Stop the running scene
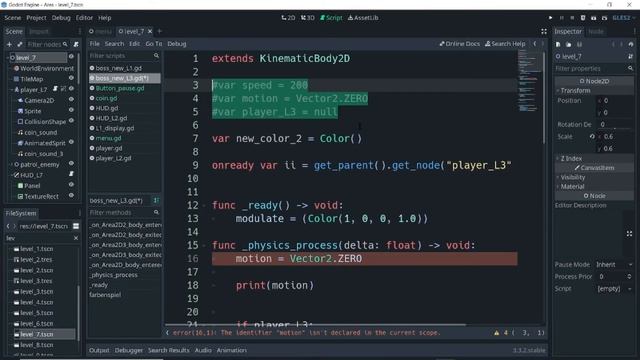640x360 pixels. click(572, 18)
